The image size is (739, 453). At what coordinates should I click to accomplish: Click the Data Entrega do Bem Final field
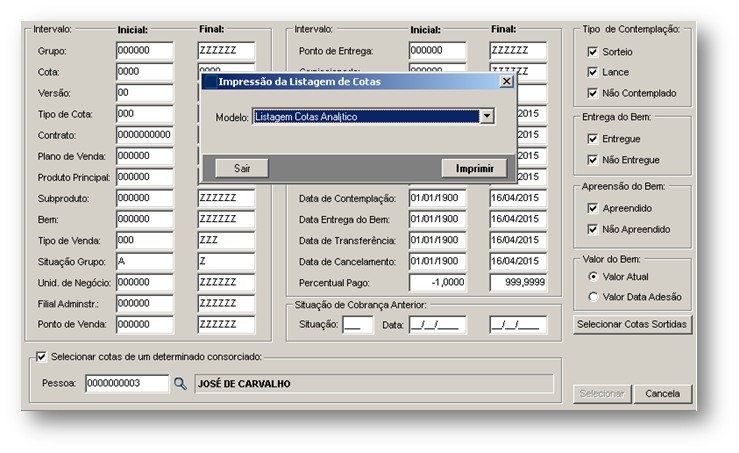518,219
